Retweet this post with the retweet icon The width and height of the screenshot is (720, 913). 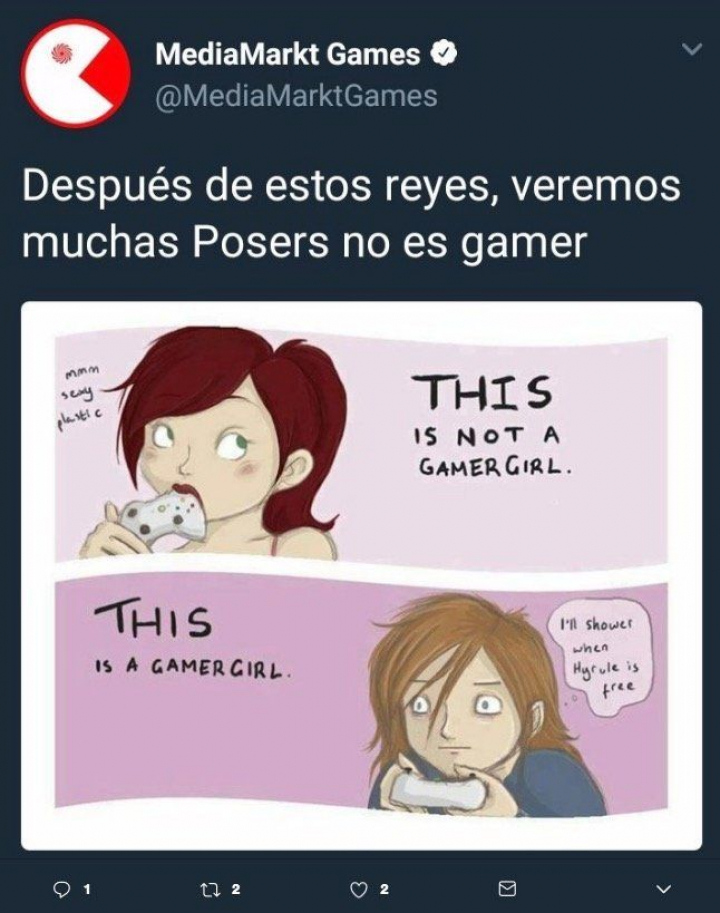207,889
